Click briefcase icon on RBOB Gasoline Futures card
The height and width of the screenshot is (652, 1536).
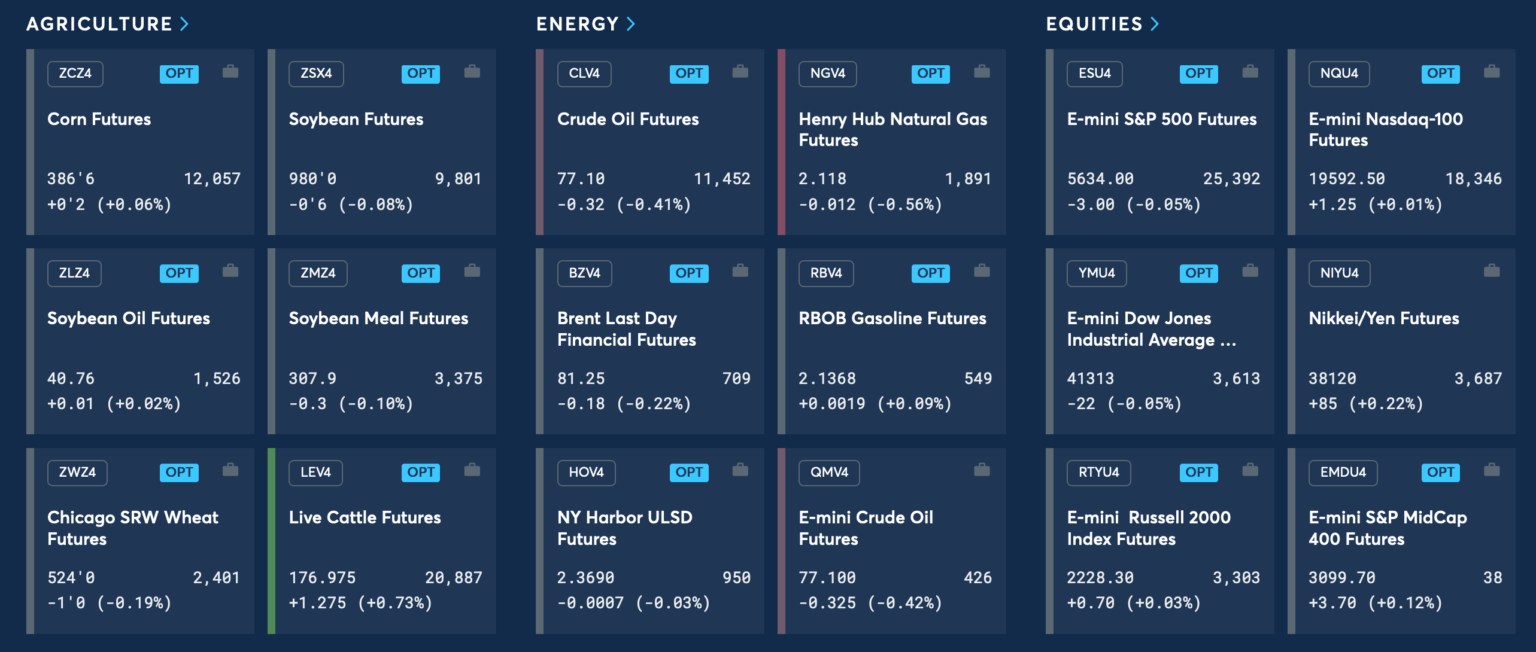(x=982, y=272)
